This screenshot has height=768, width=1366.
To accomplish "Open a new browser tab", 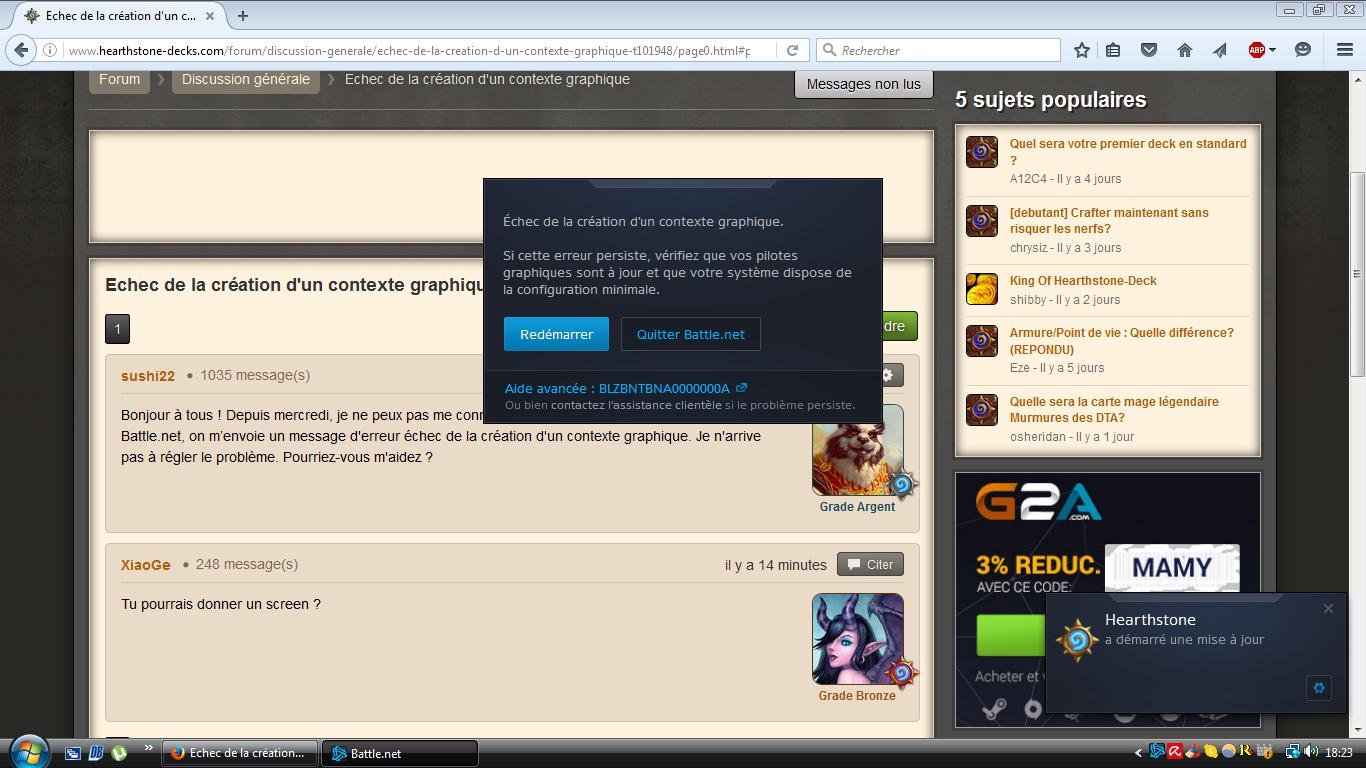I will (243, 15).
